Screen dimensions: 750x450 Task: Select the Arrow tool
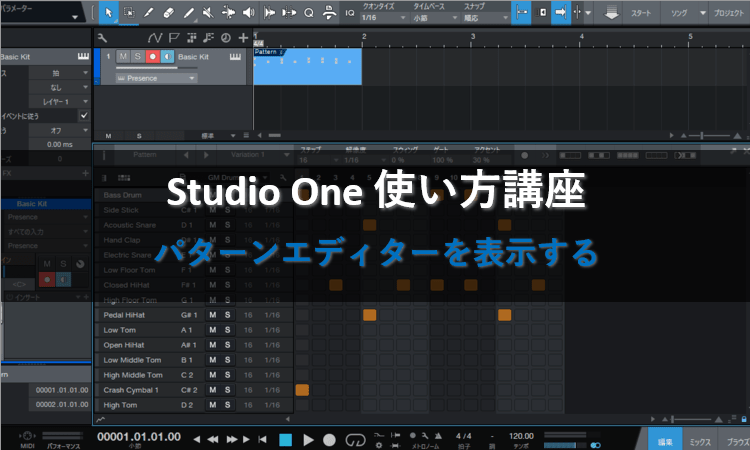pos(109,13)
